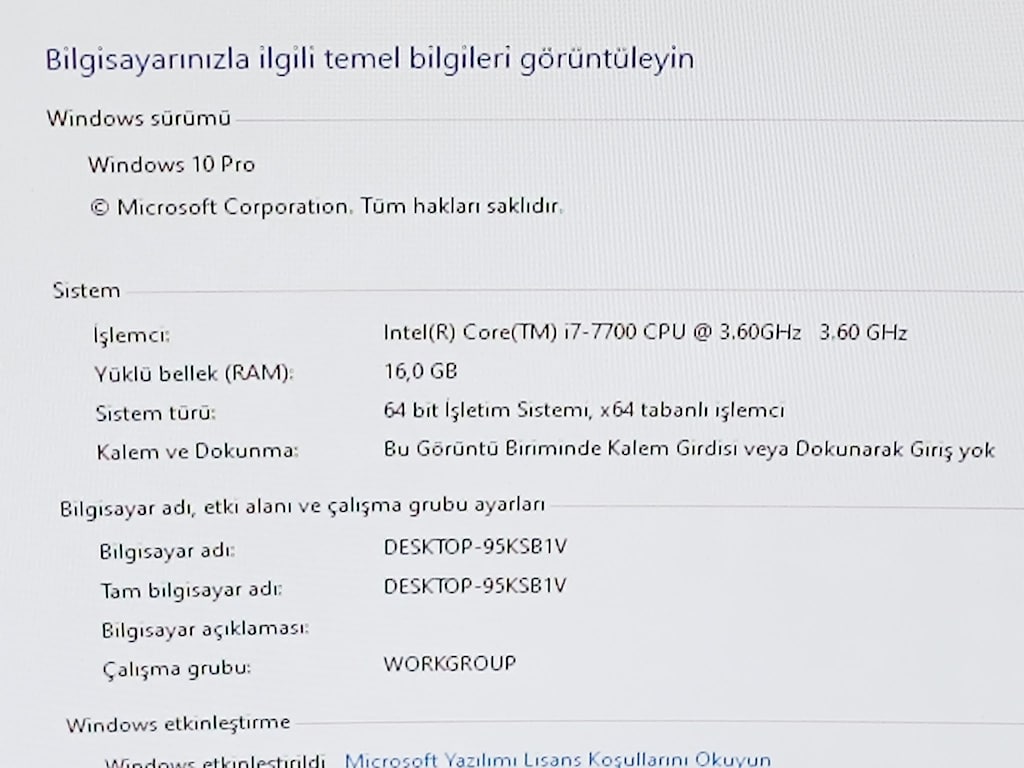This screenshot has width=1024, height=768.
Task: Click the 'Tam bilgisayar adı:' label
Action: (x=191, y=590)
